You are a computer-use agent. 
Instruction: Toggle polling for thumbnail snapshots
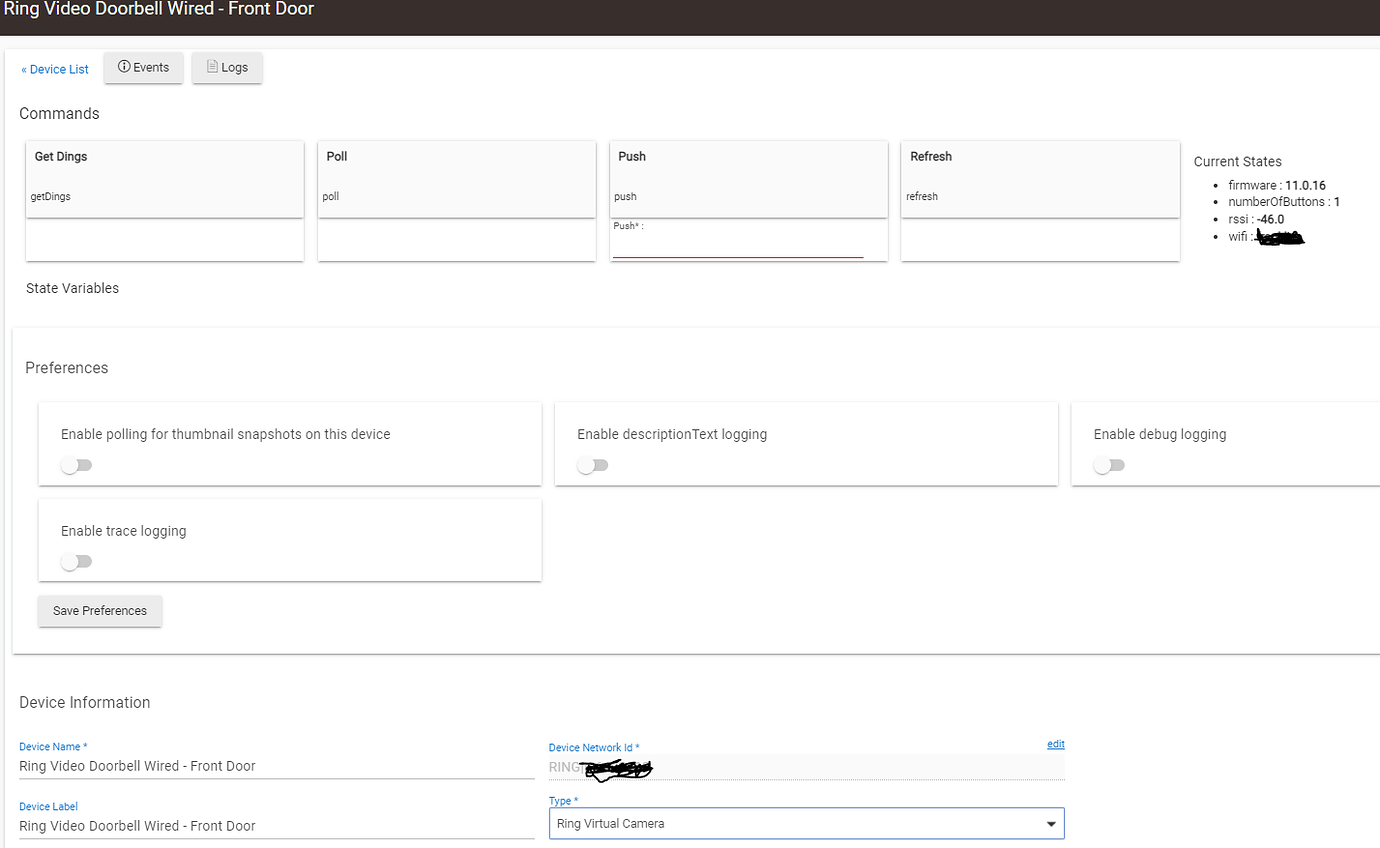tap(76, 465)
